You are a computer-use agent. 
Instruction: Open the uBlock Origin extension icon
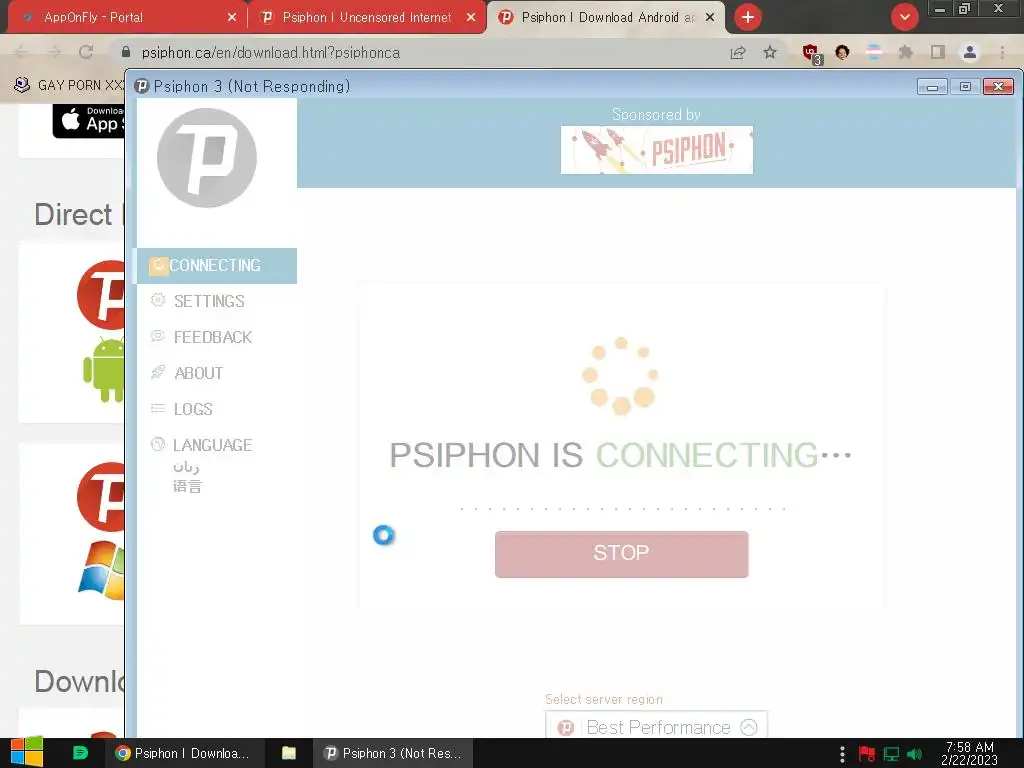click(x=811, y=54)
